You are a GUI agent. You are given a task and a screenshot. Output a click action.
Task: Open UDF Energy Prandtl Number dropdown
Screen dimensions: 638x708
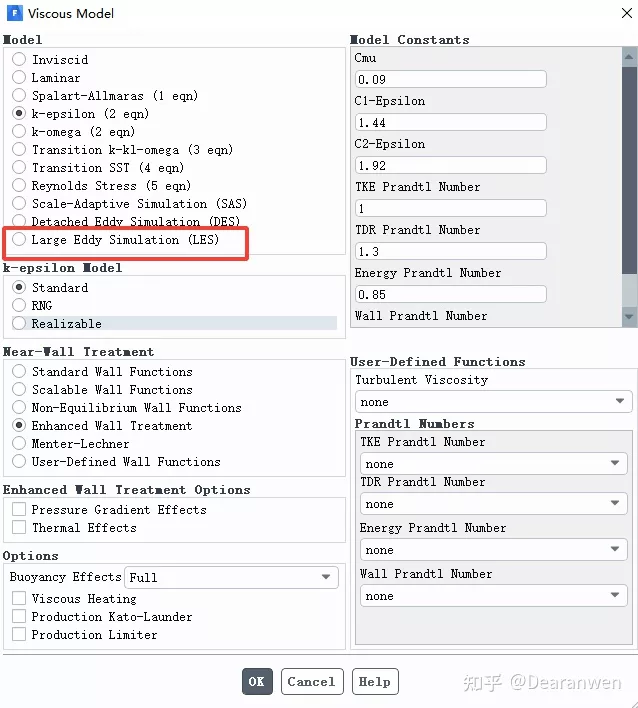[494, 550]
